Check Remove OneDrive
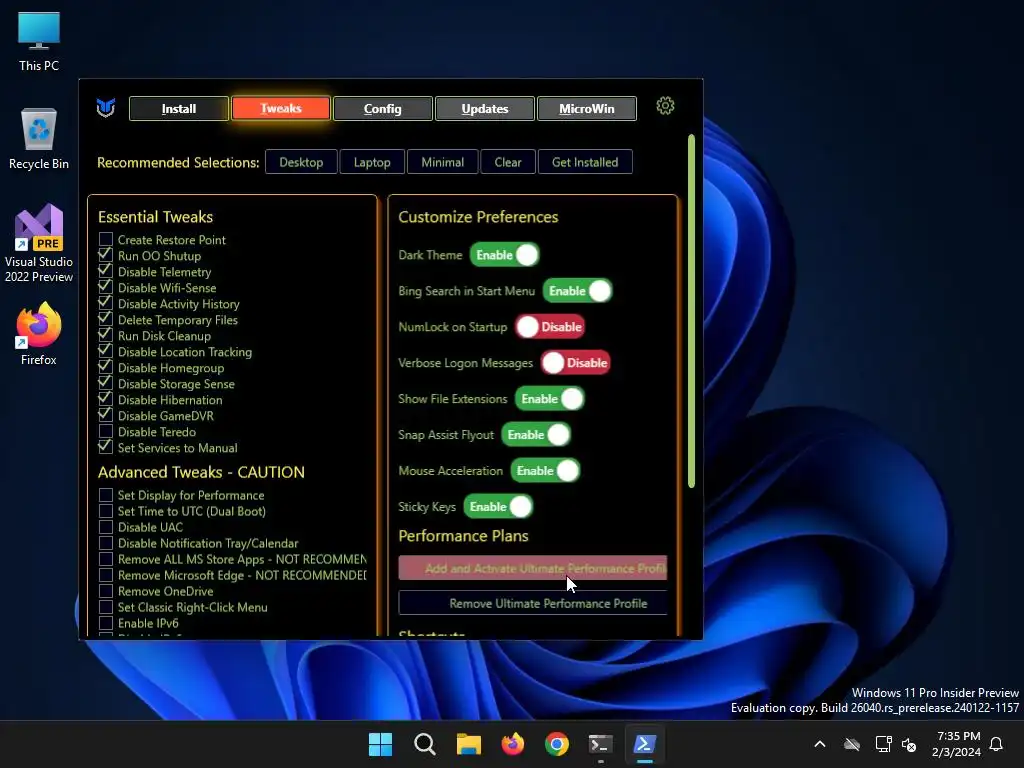The image size is (1024, 768). coord(106,591)
